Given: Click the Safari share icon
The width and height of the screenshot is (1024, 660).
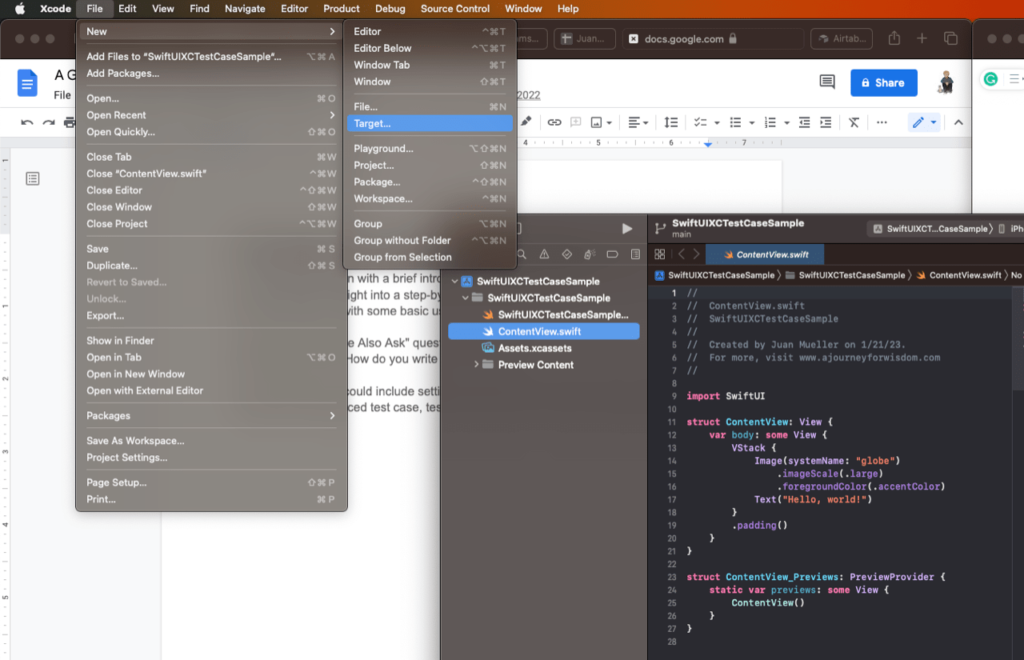Looking at the screenshot, I should pyautogui.click(x=894, y=39).
